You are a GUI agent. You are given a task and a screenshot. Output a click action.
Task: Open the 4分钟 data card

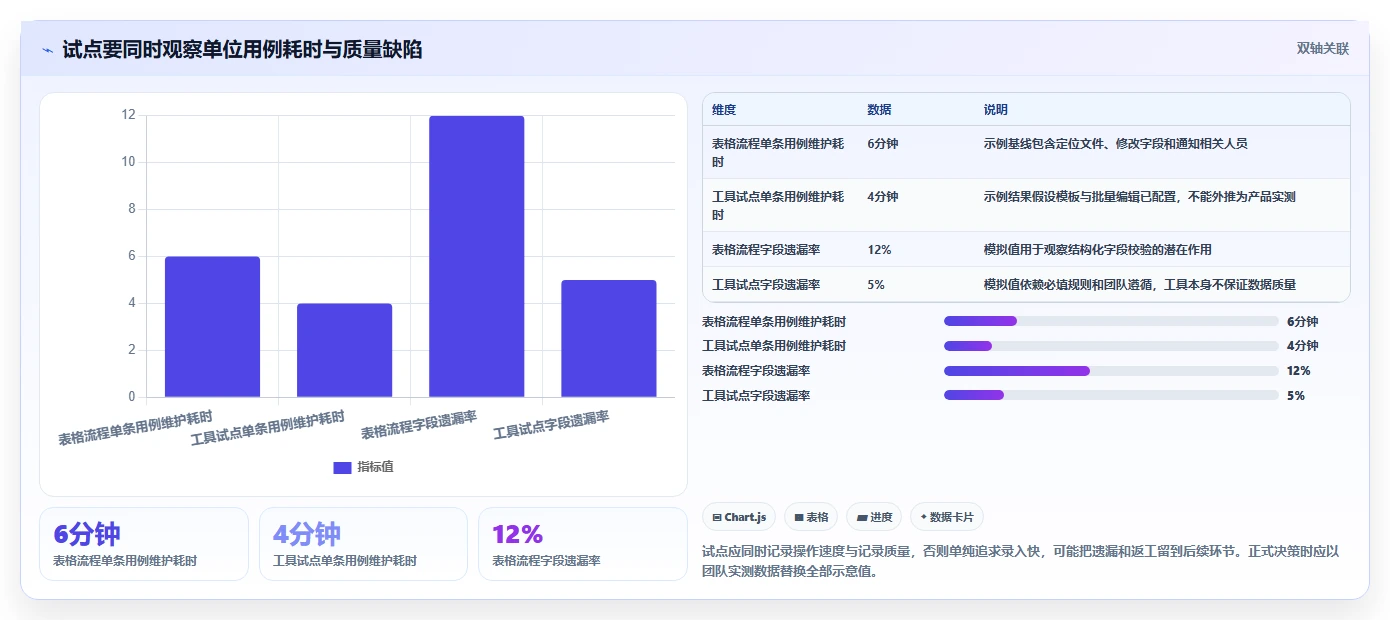363,544
